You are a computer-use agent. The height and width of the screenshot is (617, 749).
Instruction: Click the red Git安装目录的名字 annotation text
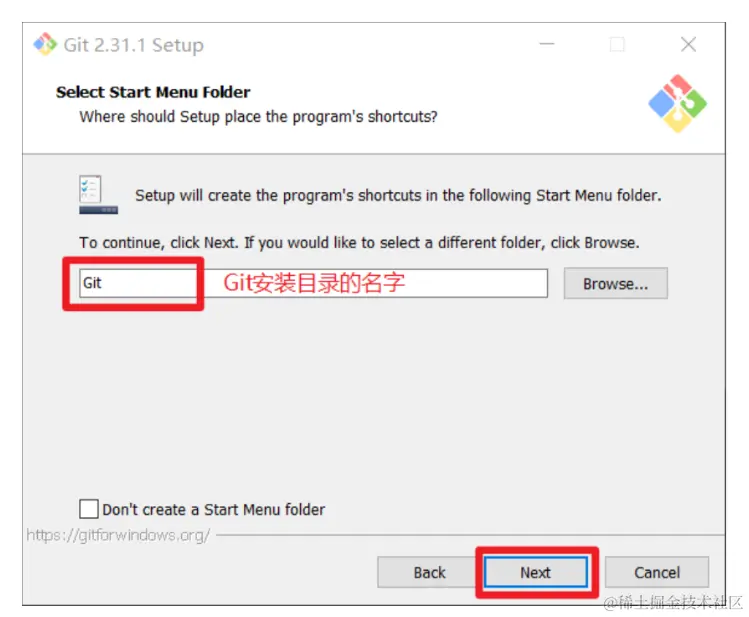click(x=314, y=283)
